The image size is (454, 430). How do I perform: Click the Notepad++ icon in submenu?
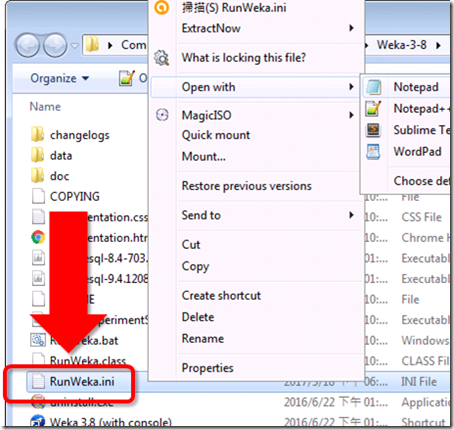point(373,108)
